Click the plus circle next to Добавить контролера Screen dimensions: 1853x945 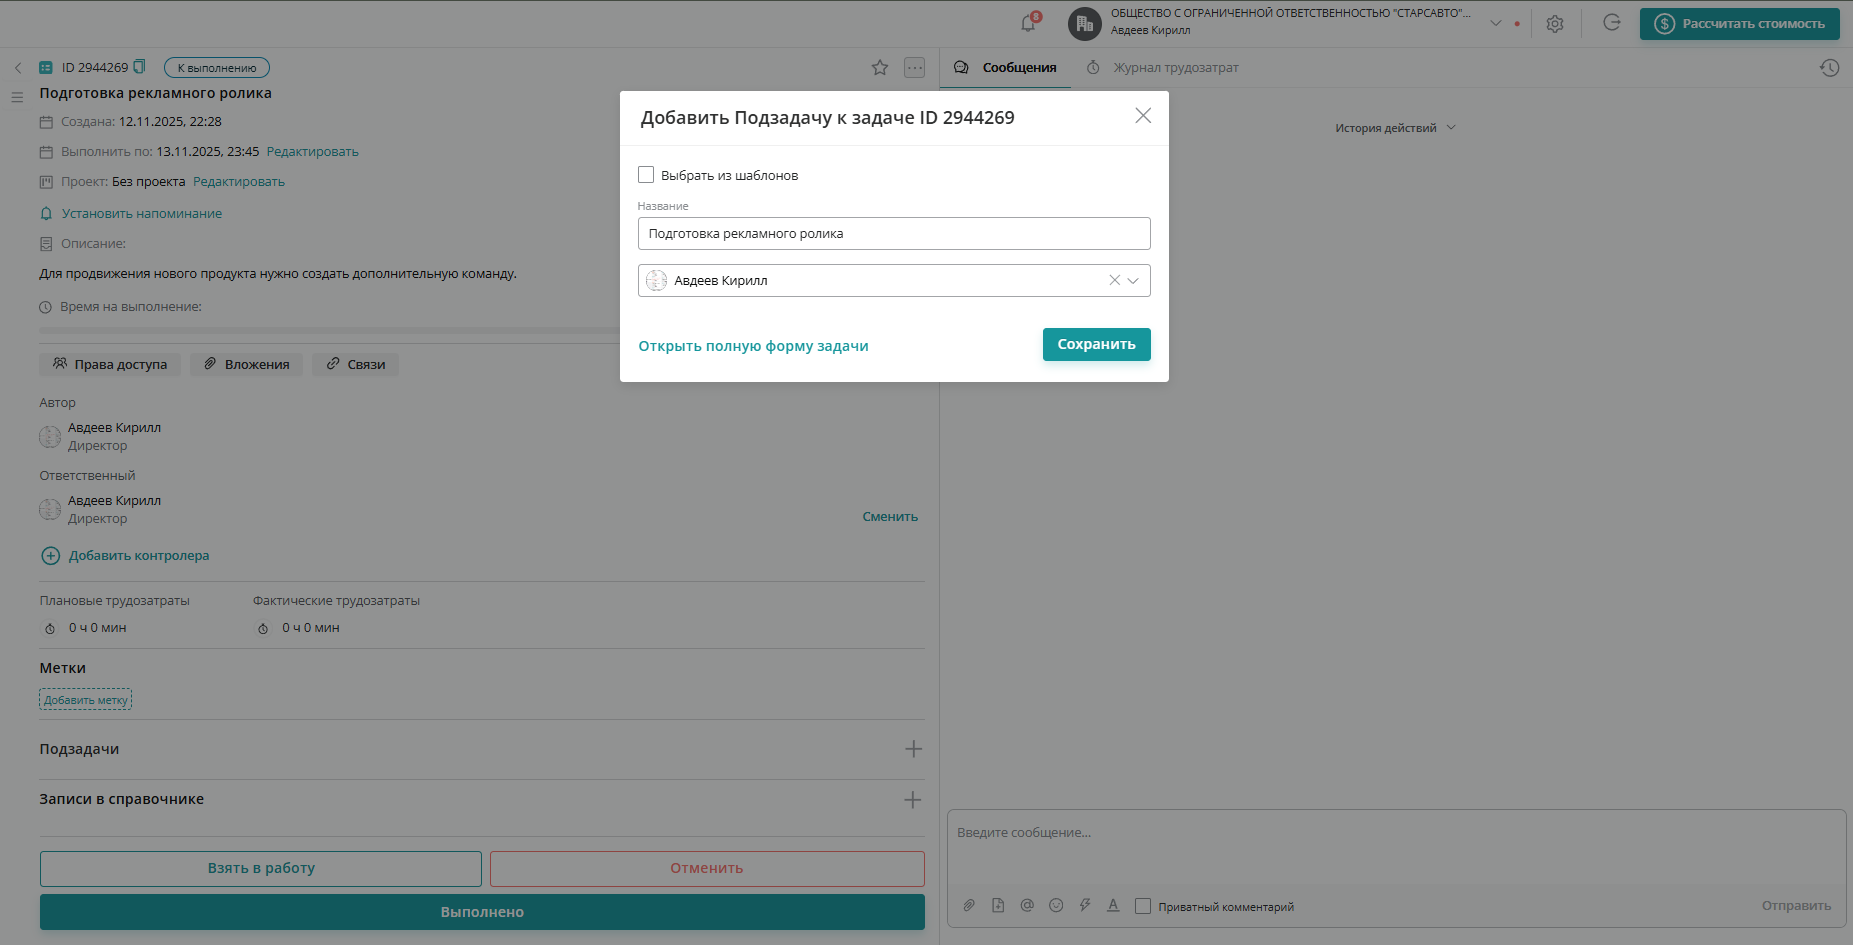[50, 556]
